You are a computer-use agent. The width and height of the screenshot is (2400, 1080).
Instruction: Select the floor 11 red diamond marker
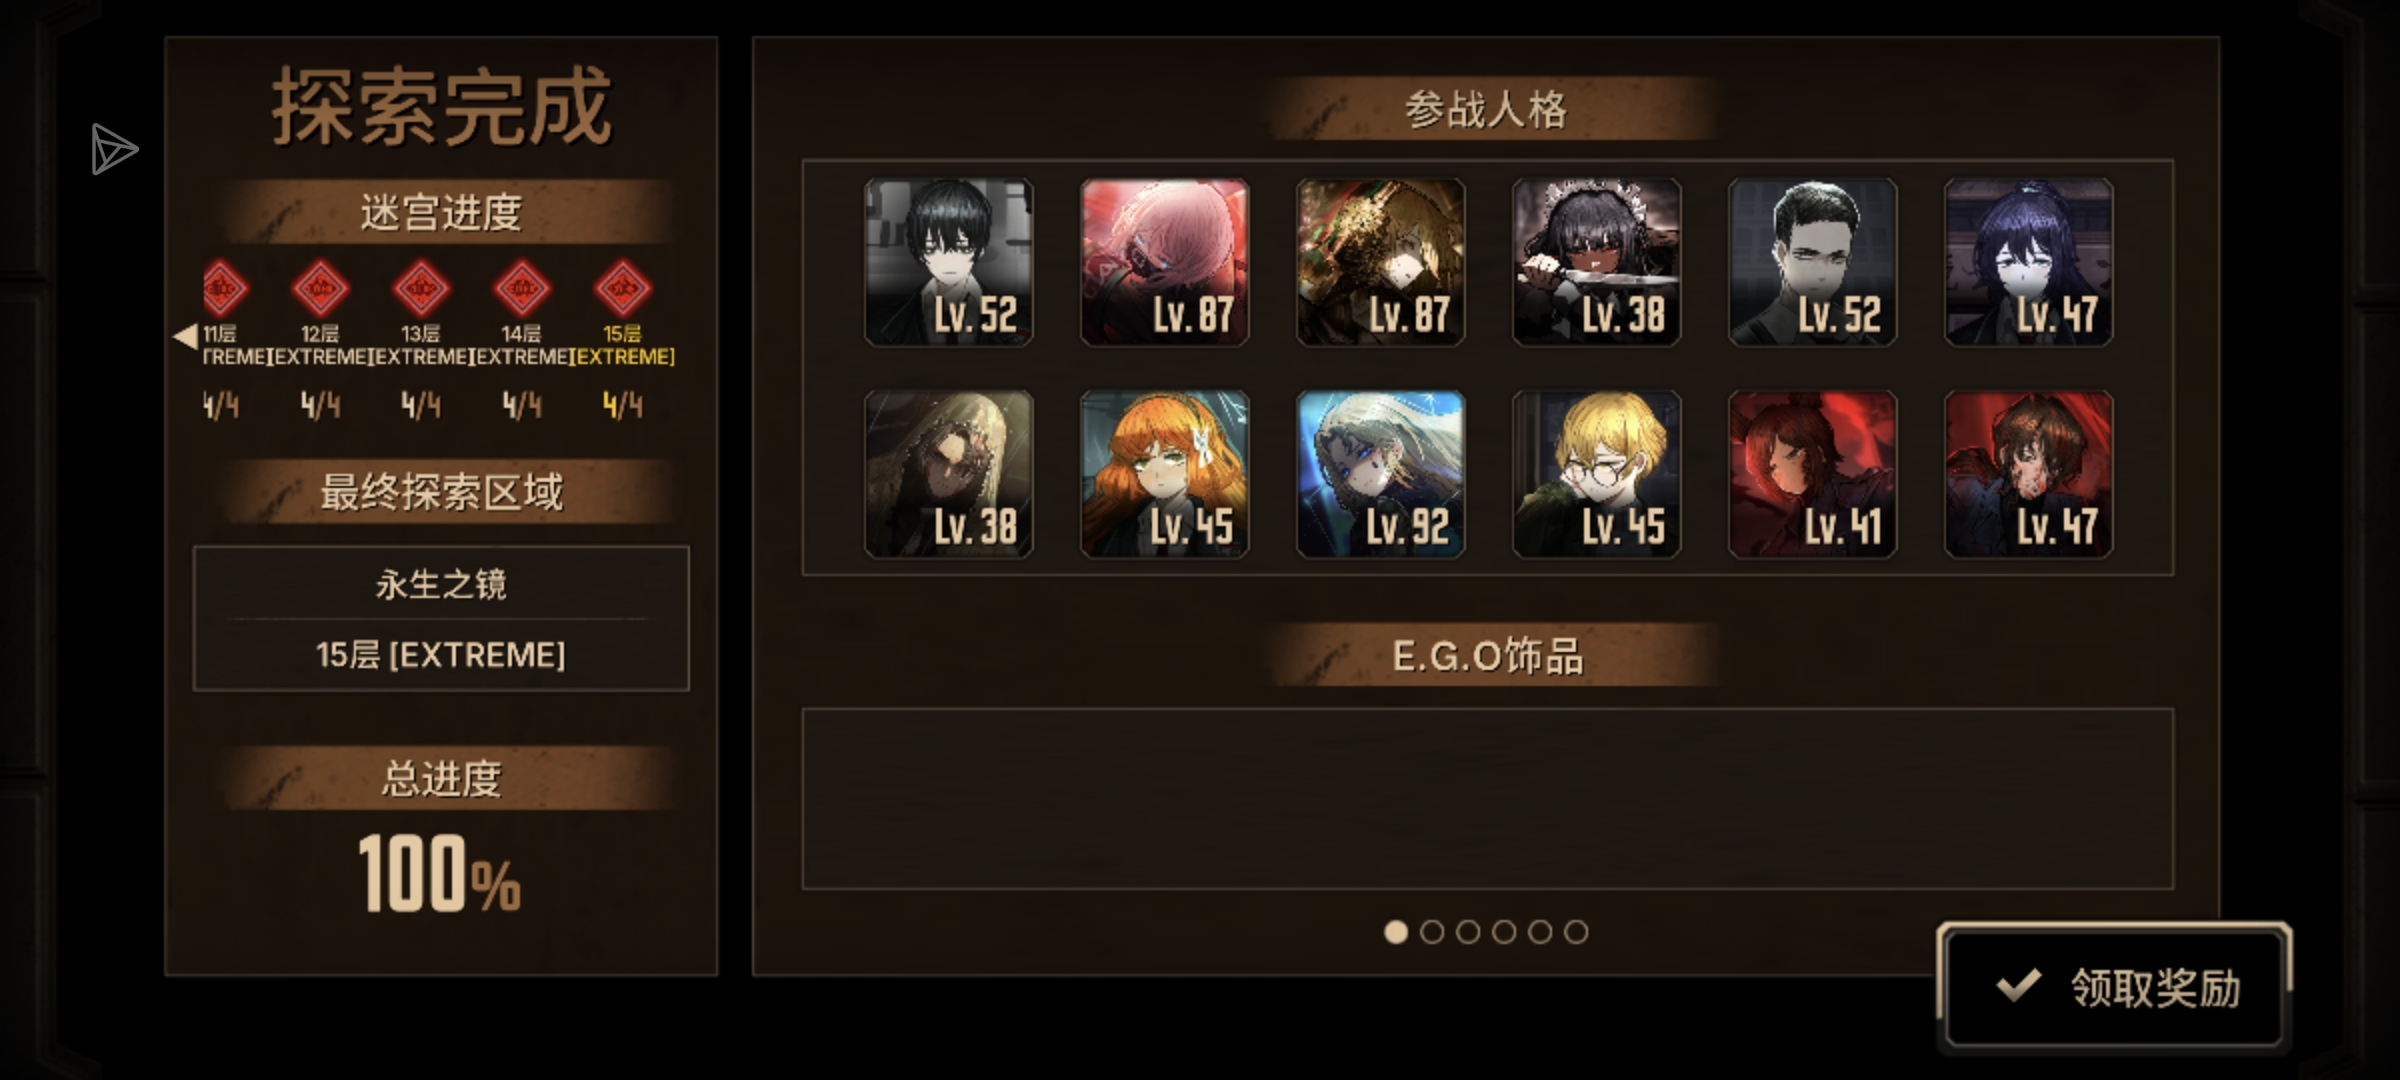click(x=225, y=290)
